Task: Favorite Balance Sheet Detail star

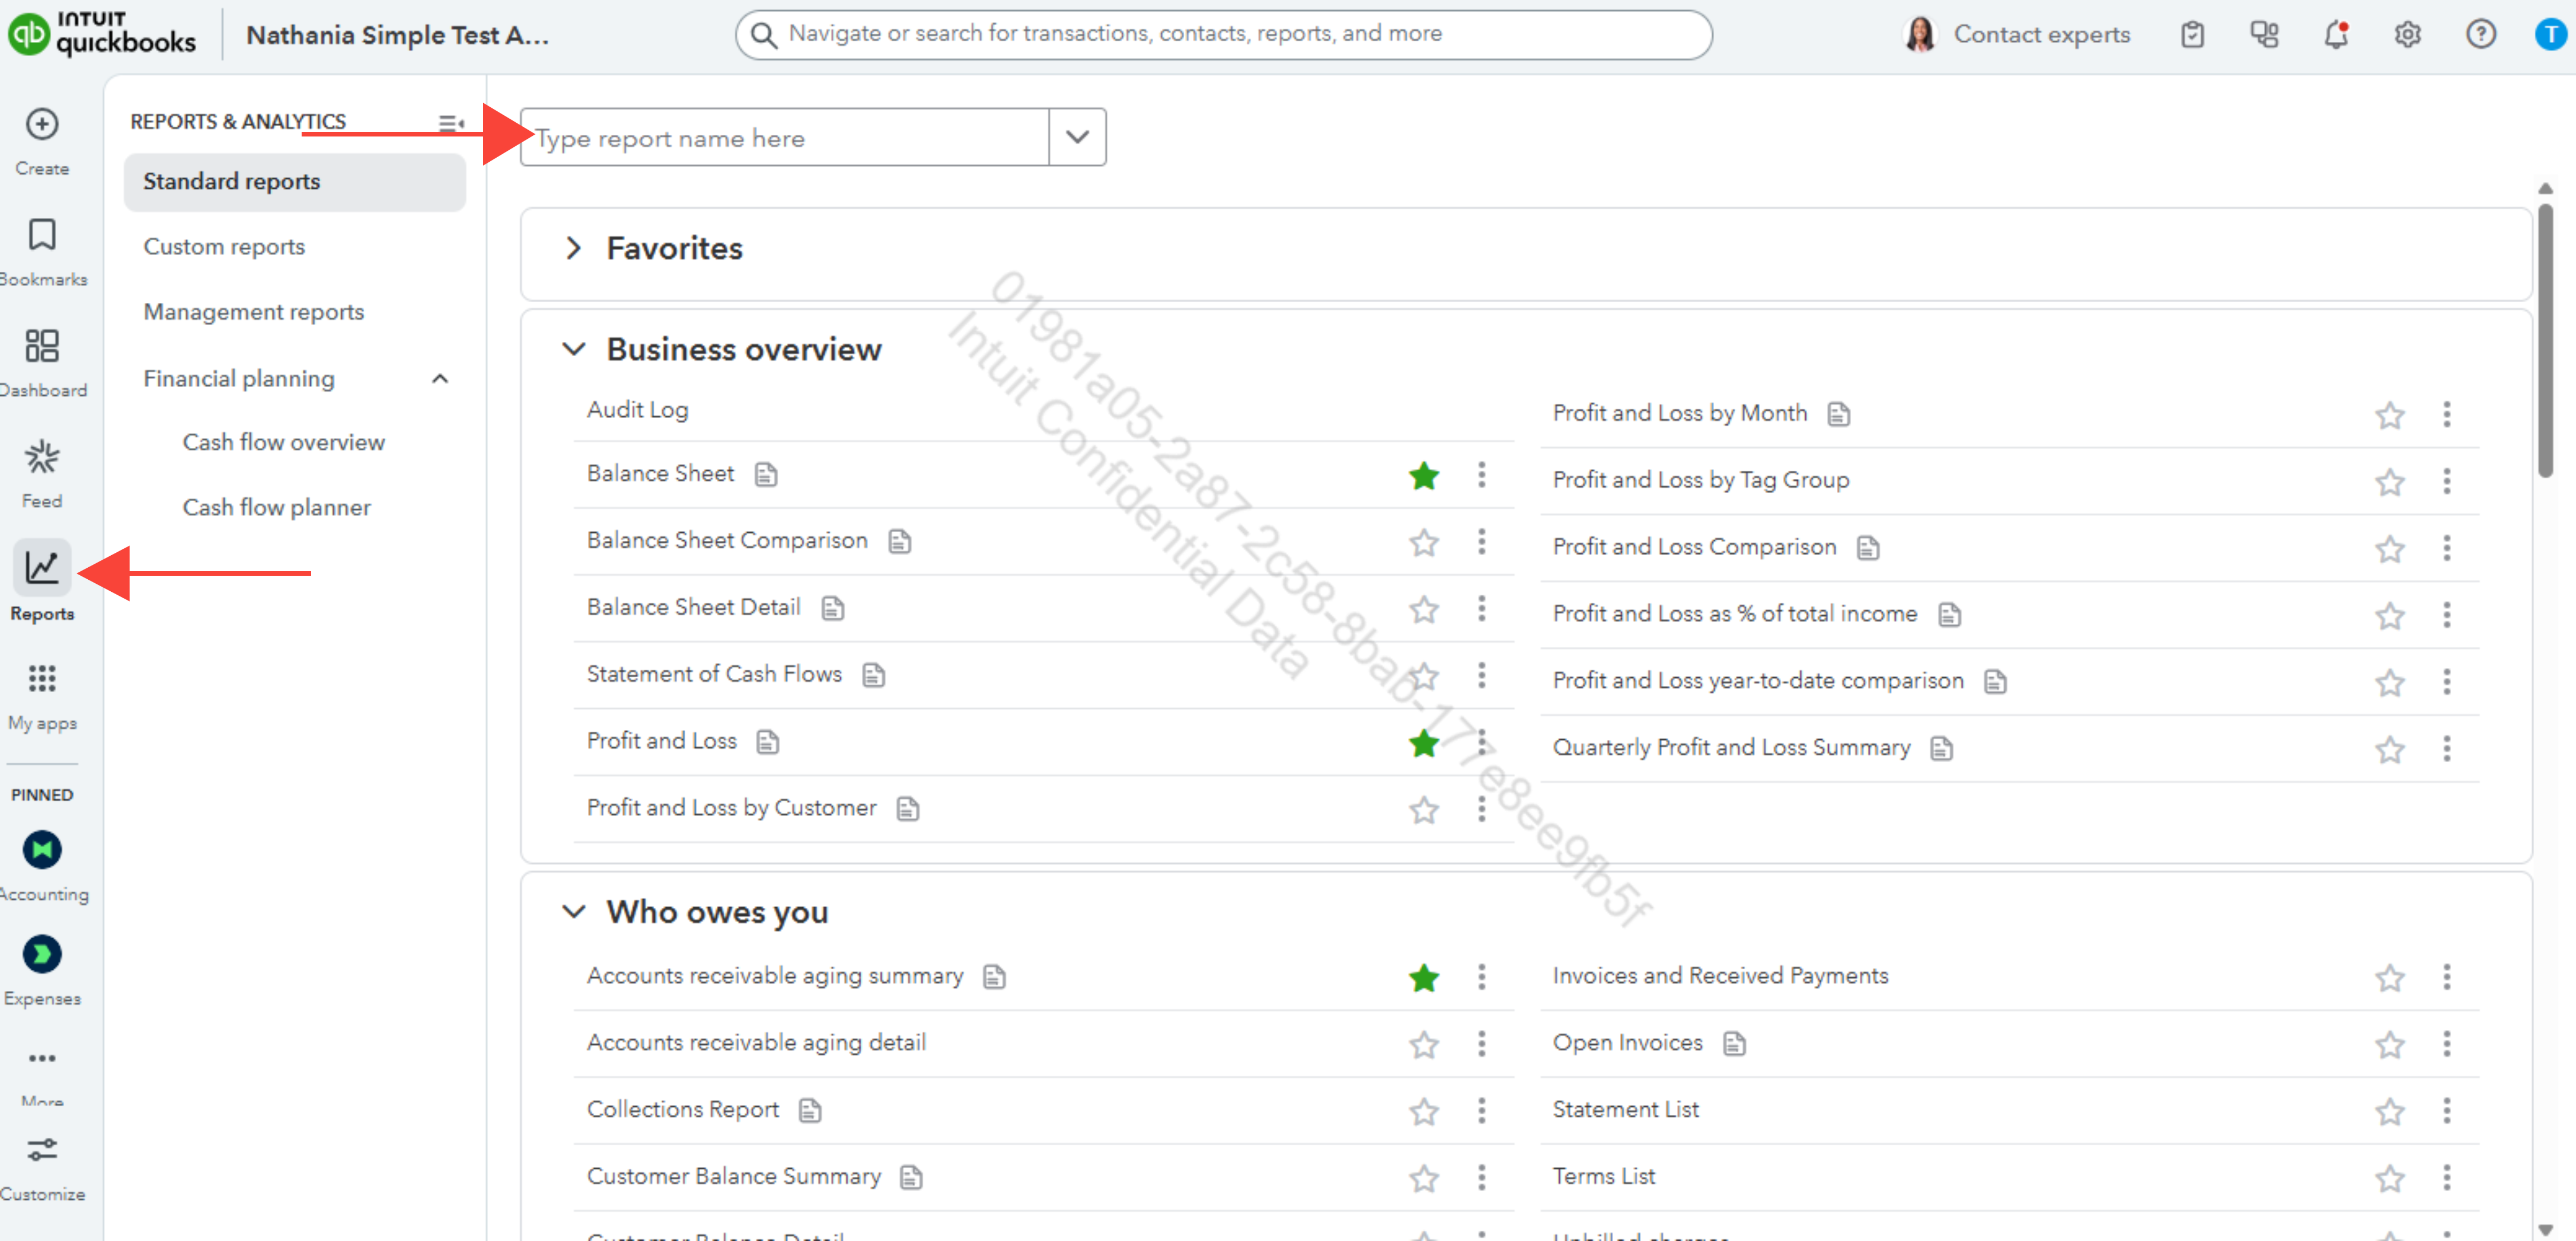Action: pyautogui.click(x=1424, y=610)
